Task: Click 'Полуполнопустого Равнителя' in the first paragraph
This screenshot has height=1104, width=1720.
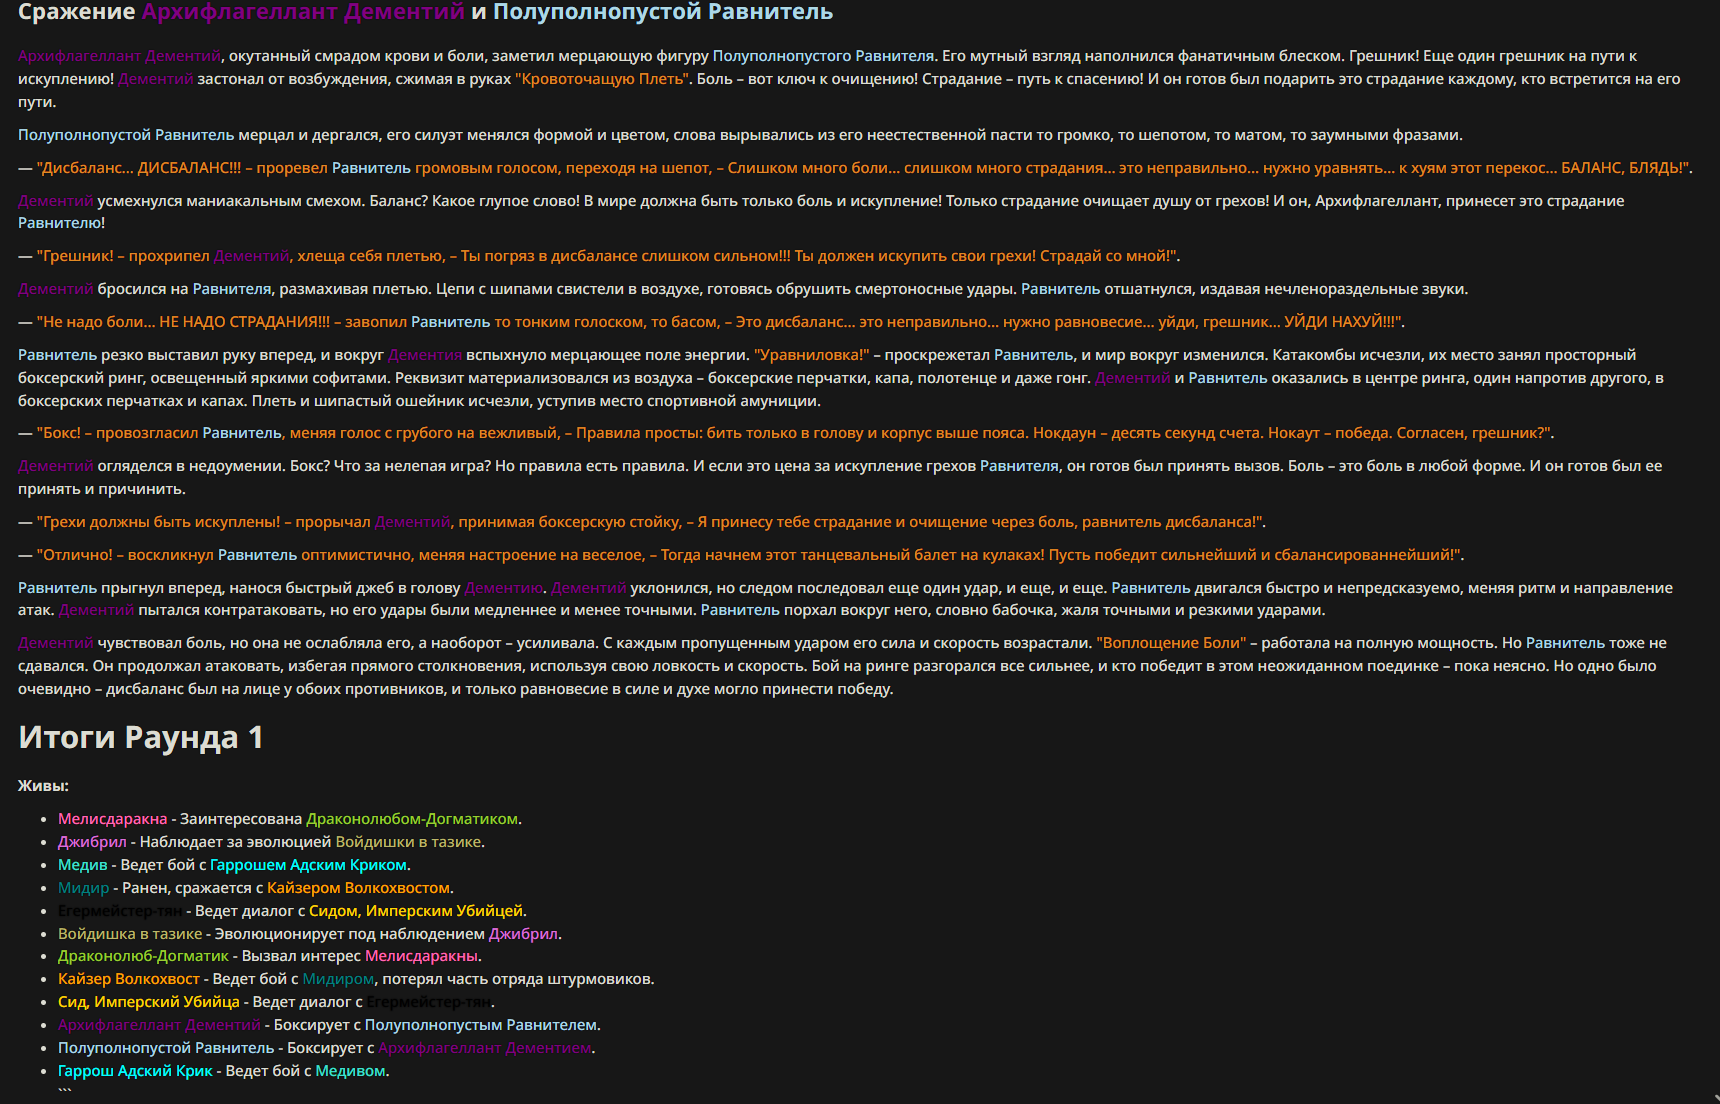Action: (823, 56)
